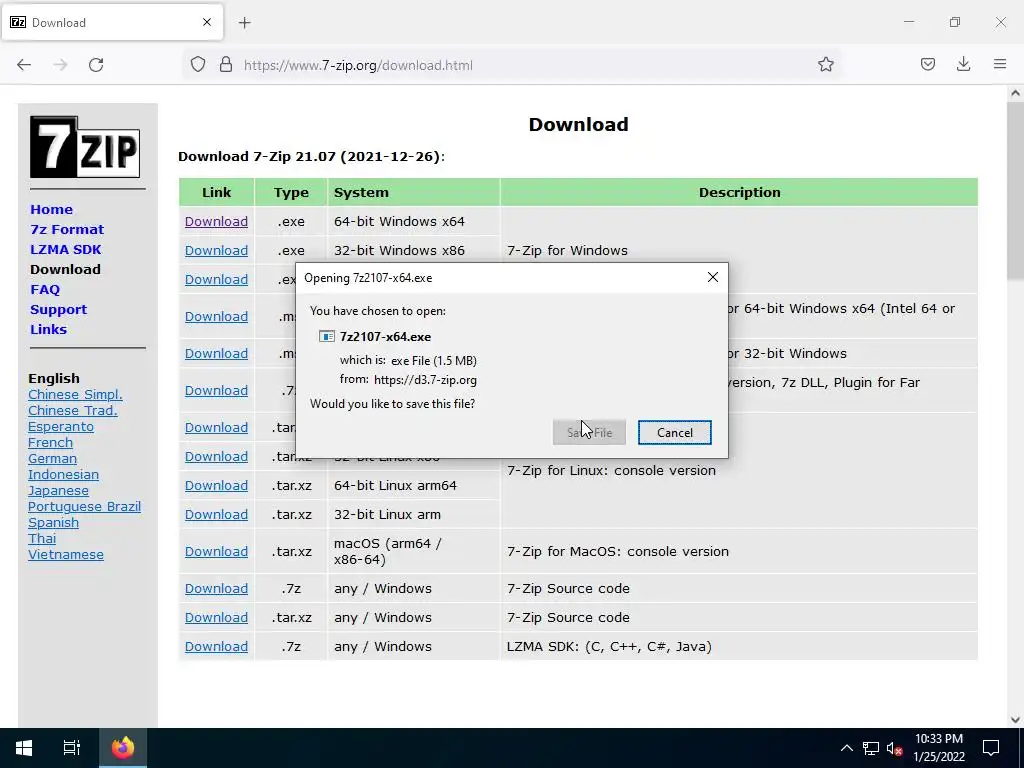Click the Download page heading text

(x=578, y=125)
